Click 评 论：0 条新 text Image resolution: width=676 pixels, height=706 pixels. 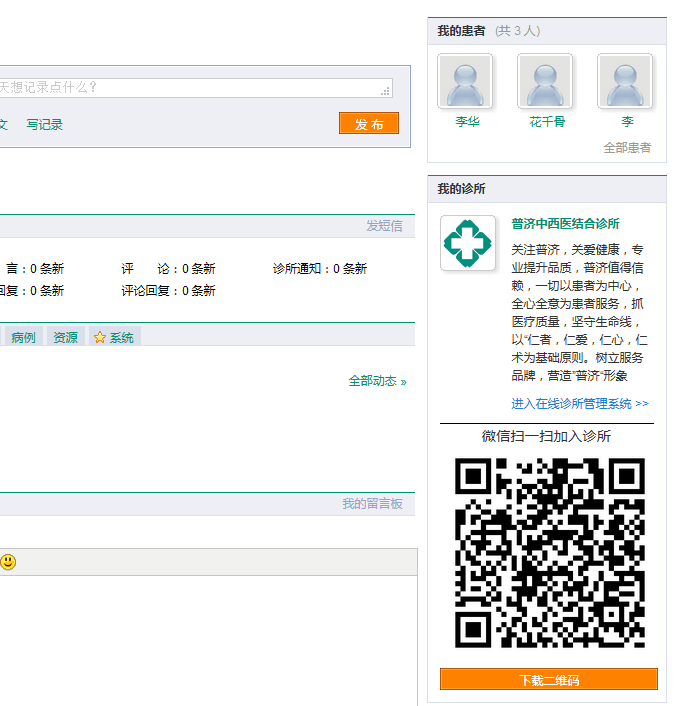(x=168, y=269)
